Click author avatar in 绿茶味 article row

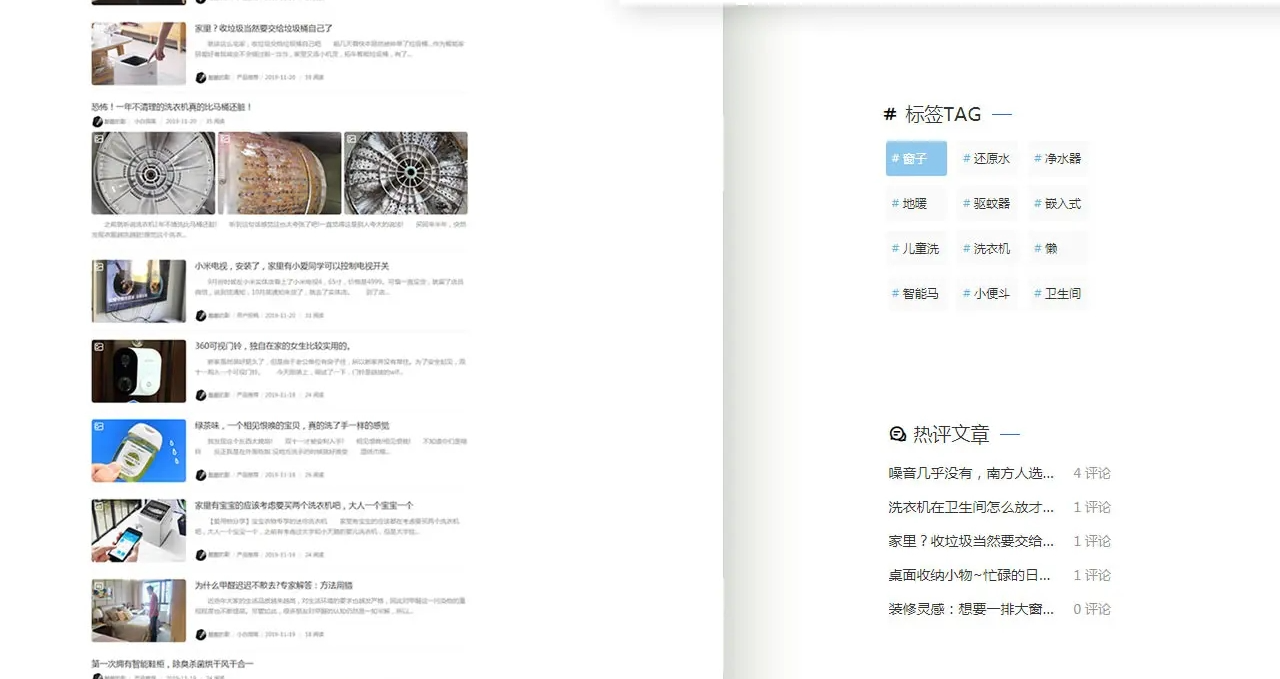201,475
